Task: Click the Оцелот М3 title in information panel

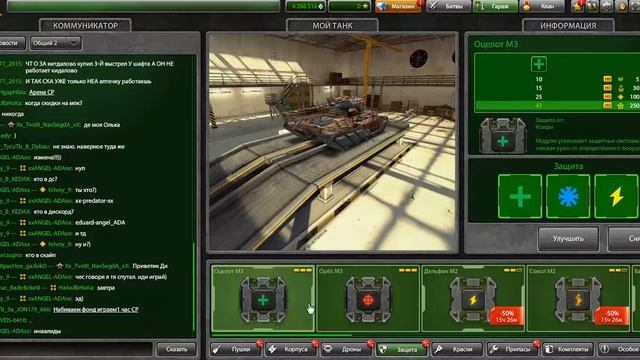Action: click(x=496, y=44)
